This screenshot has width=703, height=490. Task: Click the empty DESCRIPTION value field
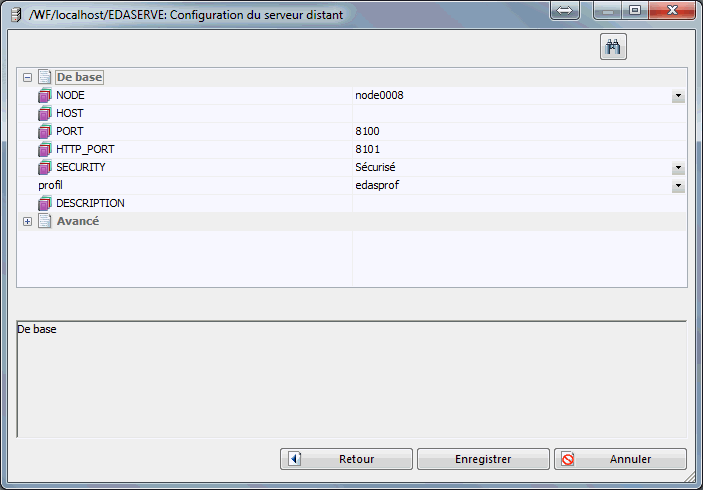[x=519, y=203]
